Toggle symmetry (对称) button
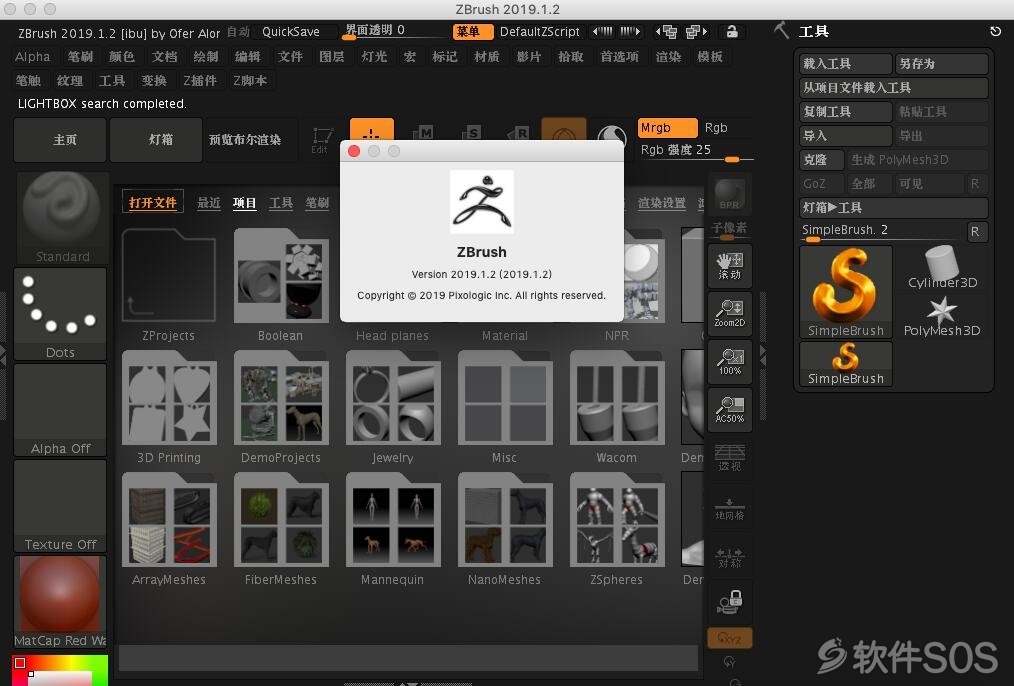This screenshot has height=686, width=1014. pos(729,555)
